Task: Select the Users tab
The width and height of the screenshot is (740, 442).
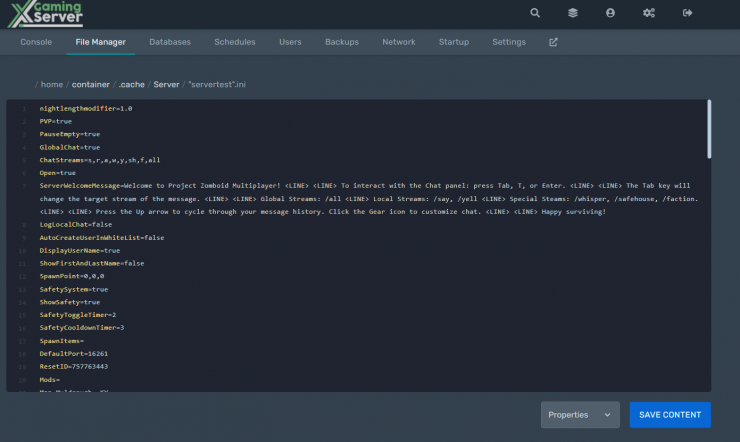Action: click(290, 43)
